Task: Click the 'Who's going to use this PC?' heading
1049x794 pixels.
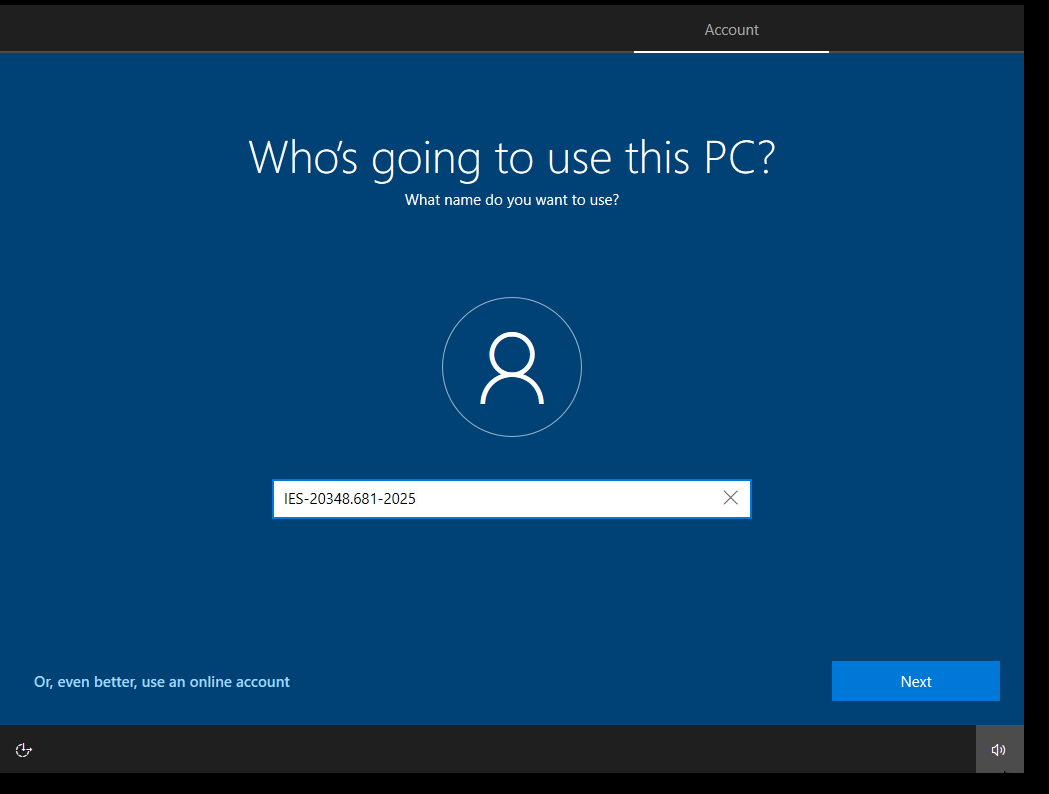Action: (x=512, y=158)
